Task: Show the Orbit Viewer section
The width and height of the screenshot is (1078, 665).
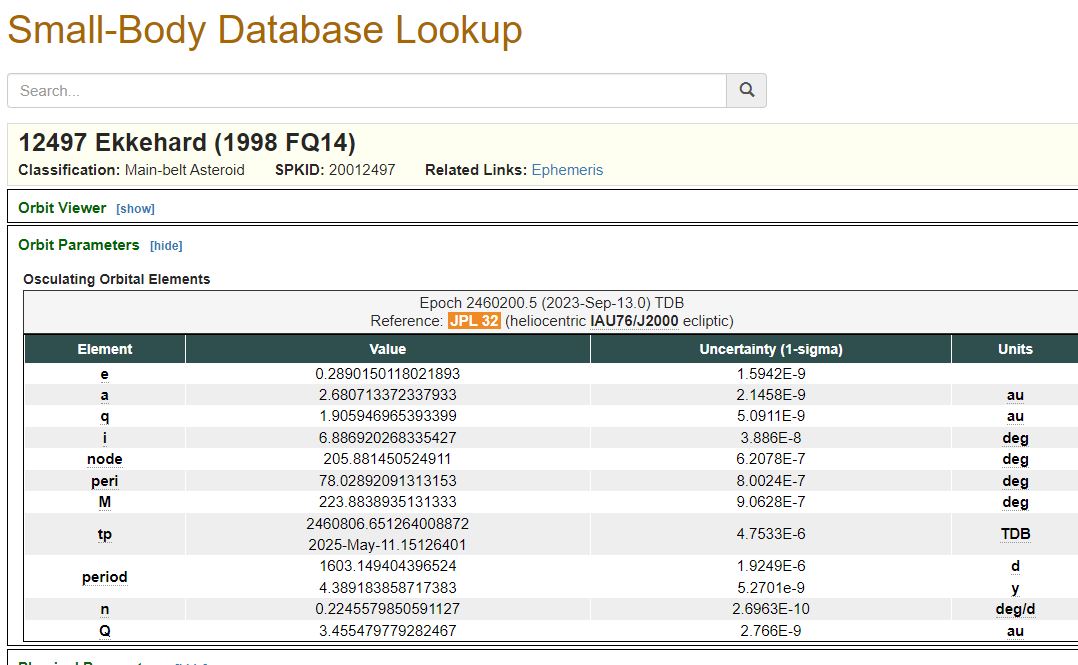Action: tap(135, 209)
